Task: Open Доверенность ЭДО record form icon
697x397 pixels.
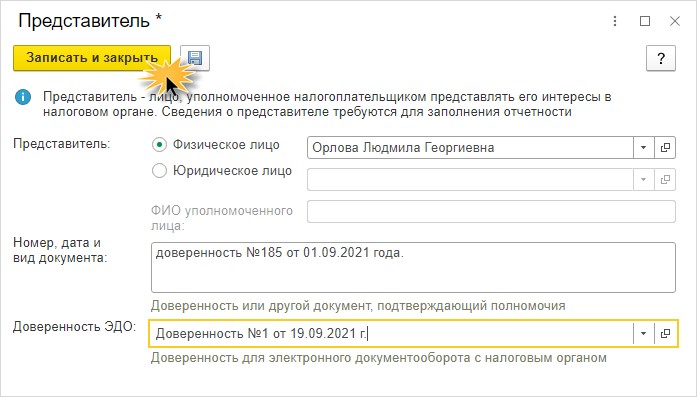Action: tap(665, 333)
